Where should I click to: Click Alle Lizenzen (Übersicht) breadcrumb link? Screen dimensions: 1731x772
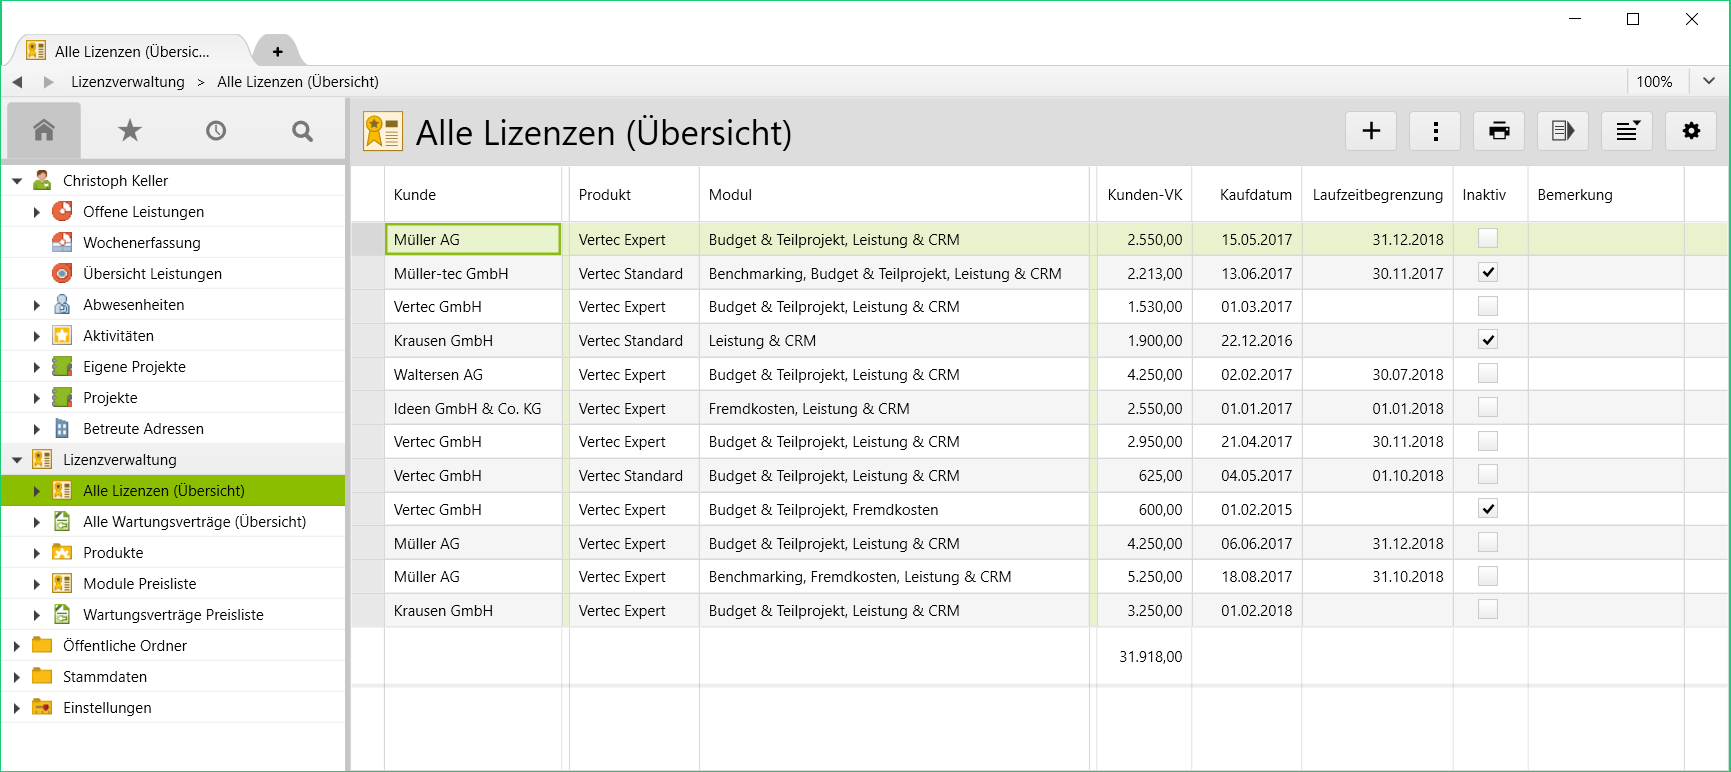[298, 82]
